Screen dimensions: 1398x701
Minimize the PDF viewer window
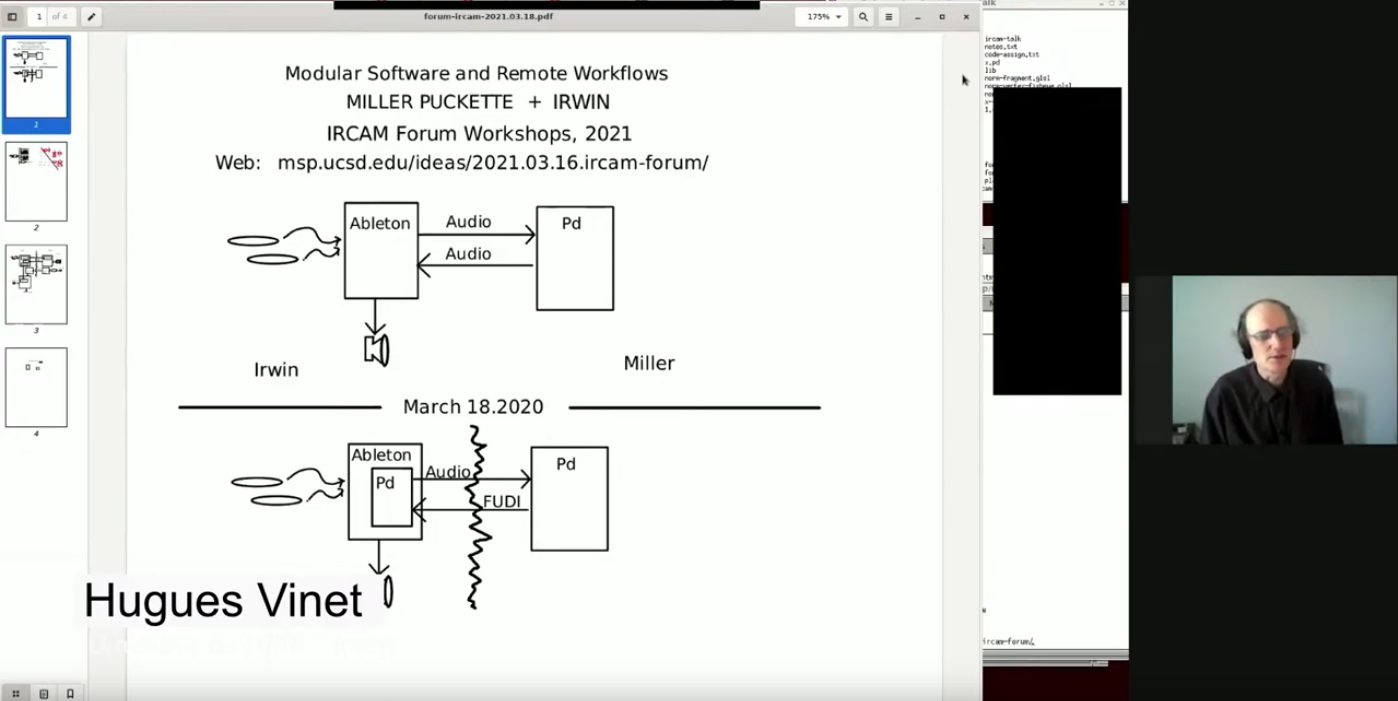[x=917, y=17]
